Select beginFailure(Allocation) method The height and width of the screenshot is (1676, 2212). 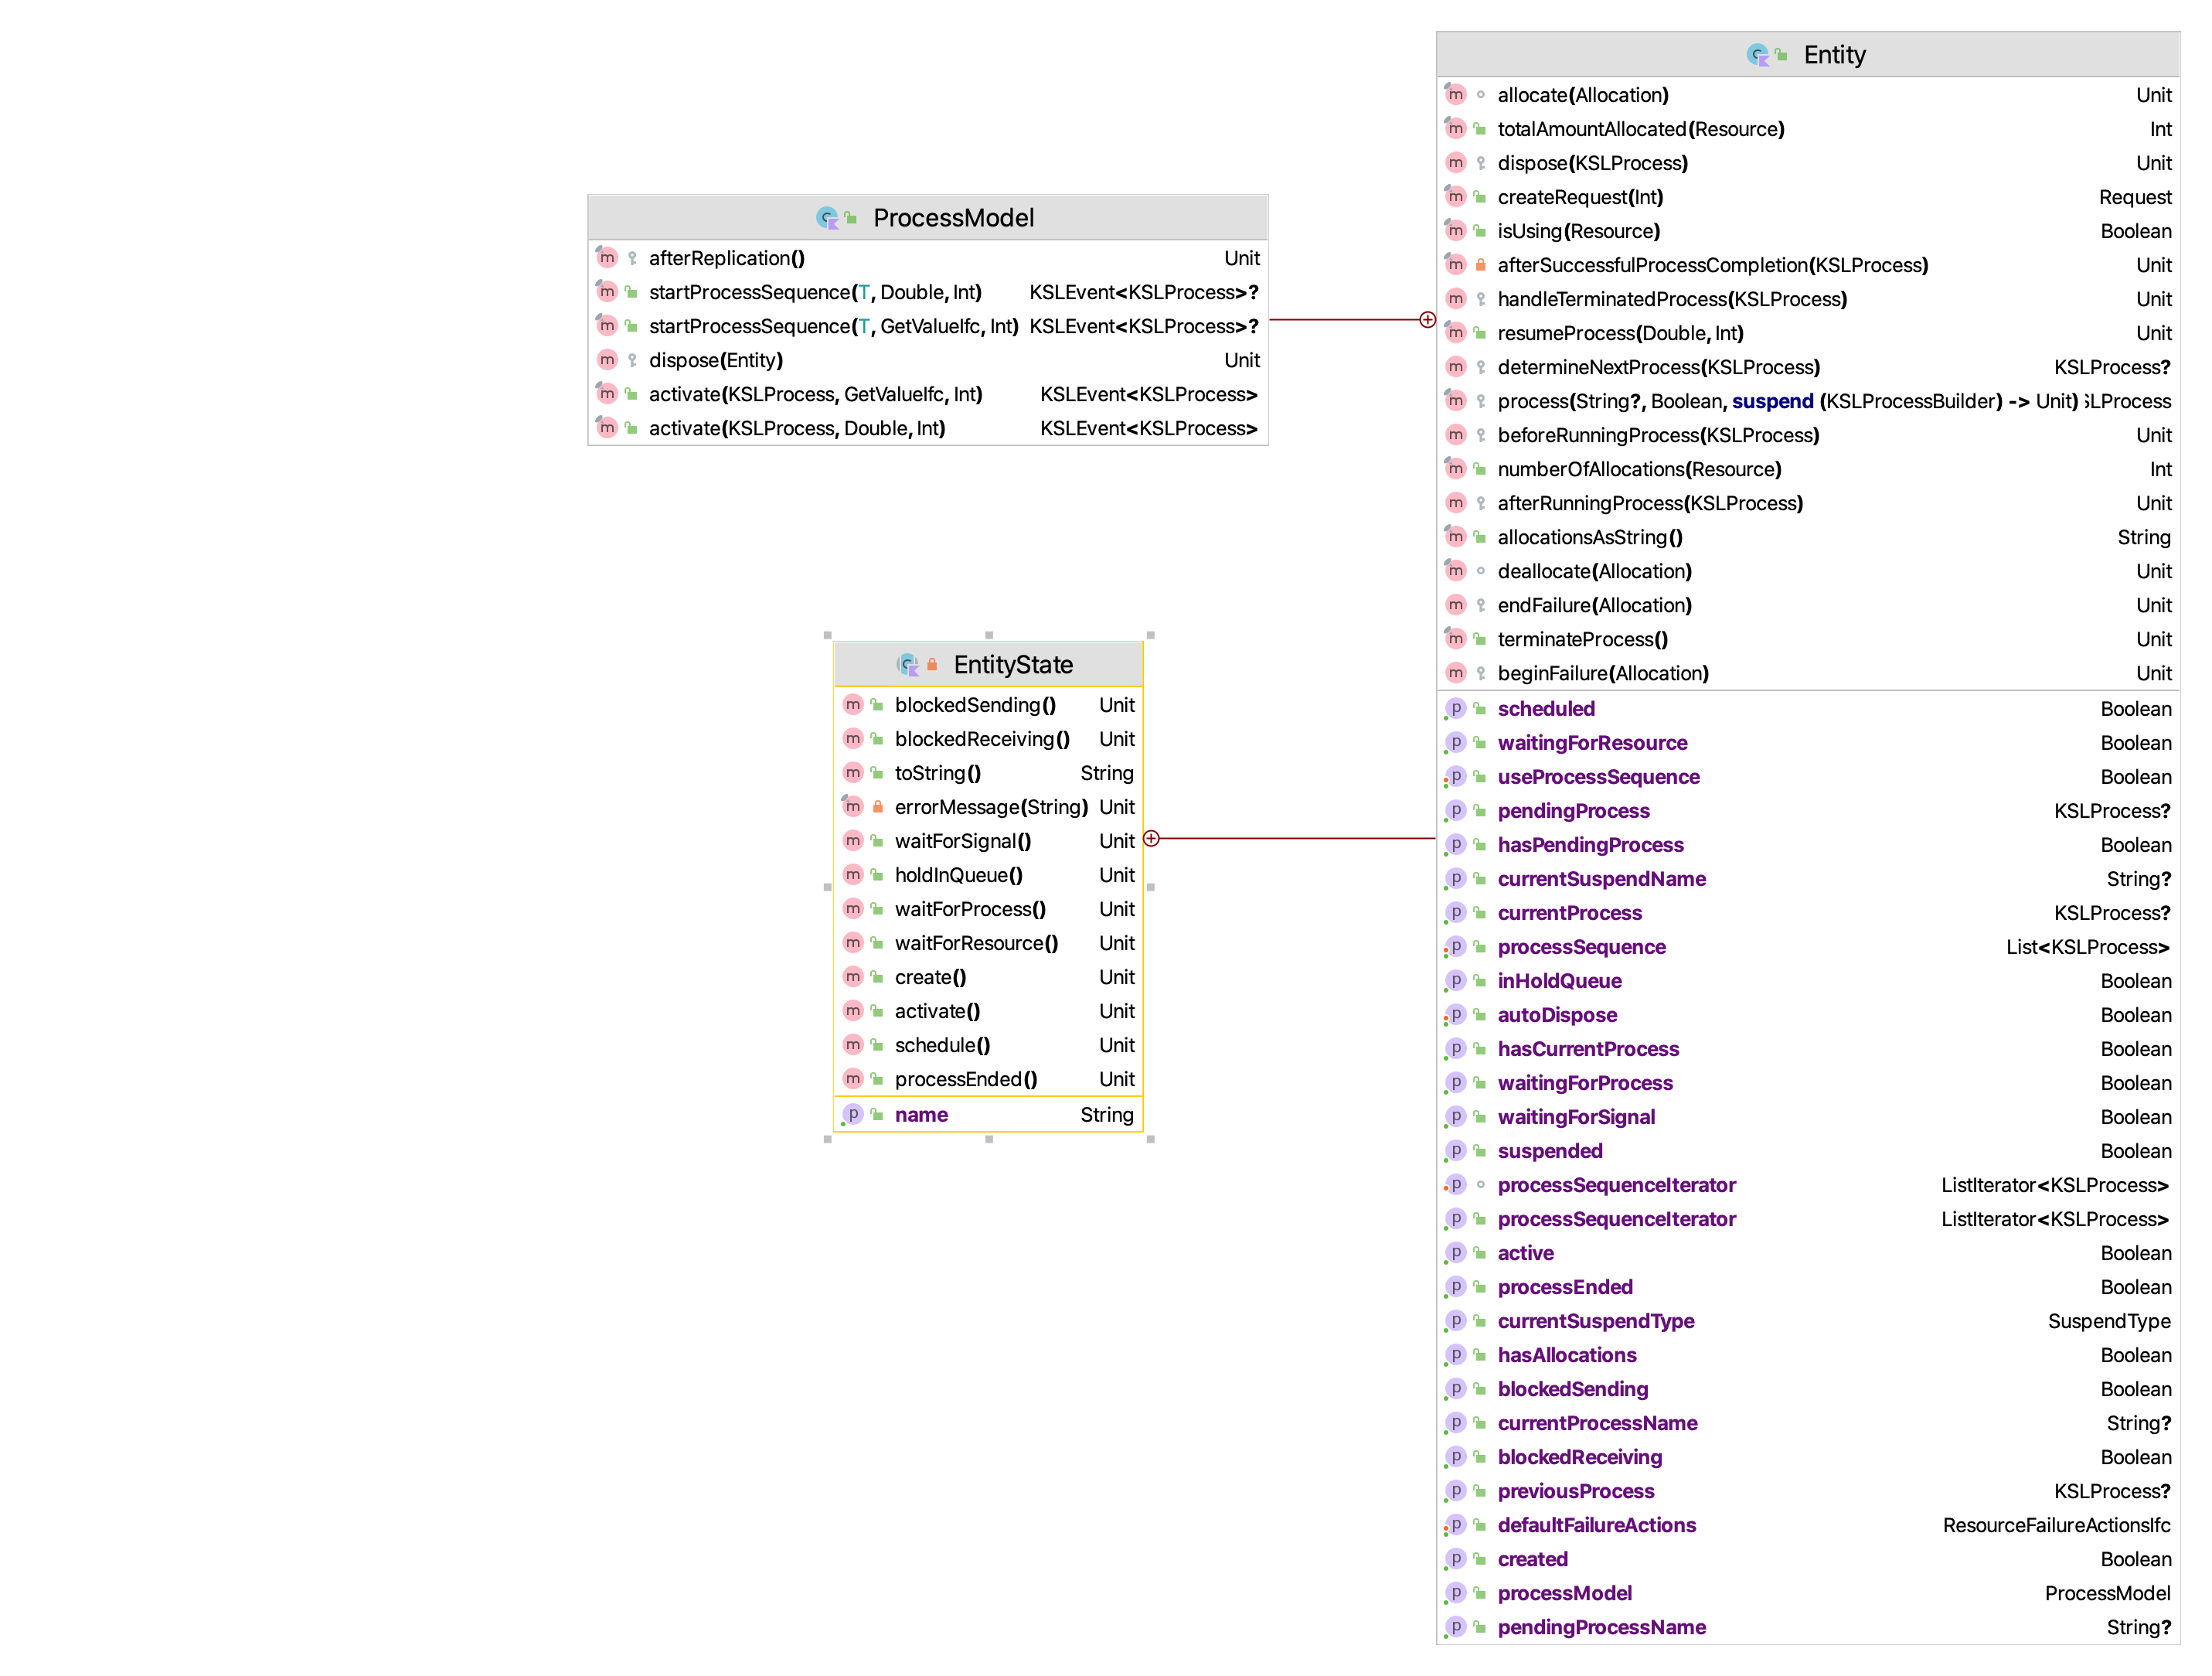coord(1808,673)
